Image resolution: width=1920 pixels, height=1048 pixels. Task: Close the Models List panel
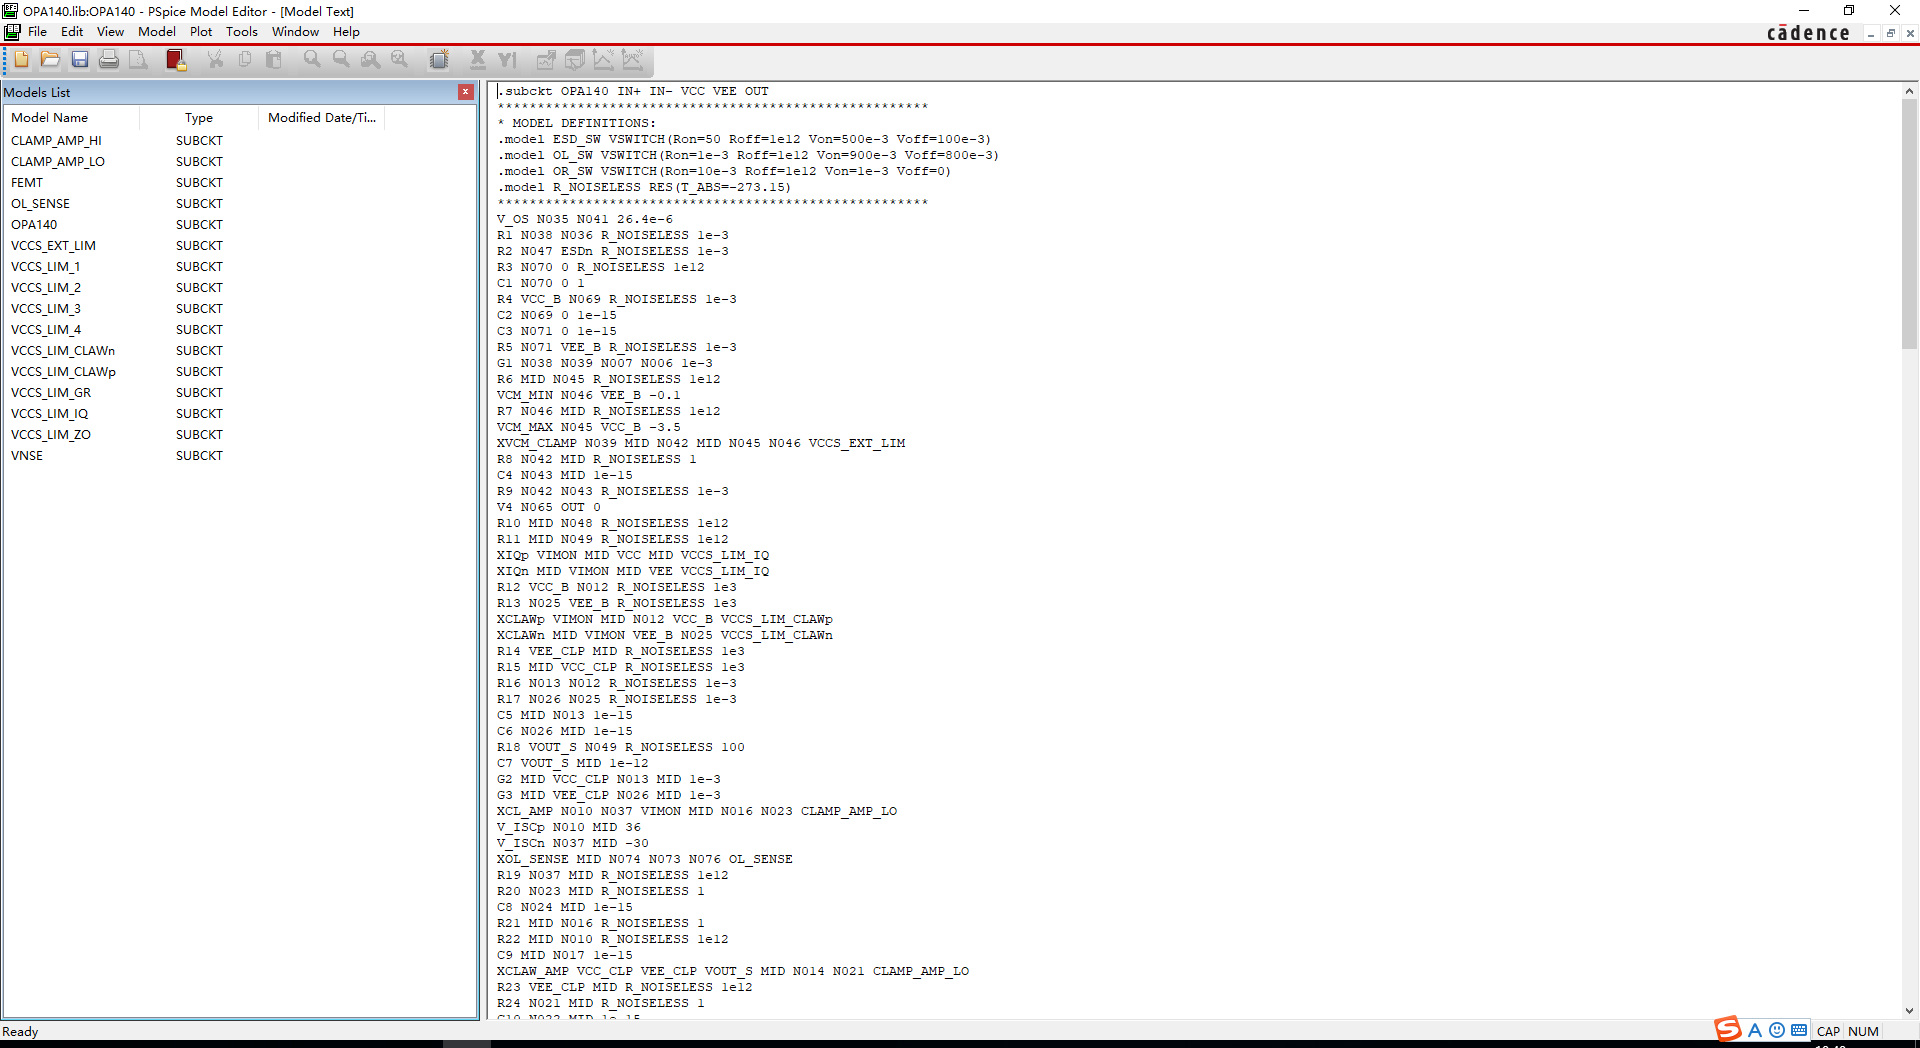tap(466, 92)
